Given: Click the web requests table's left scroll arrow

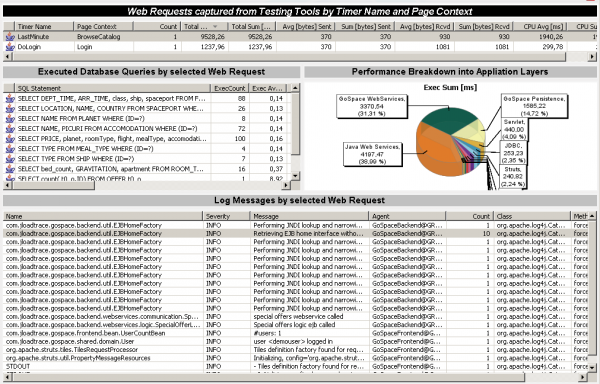Looking at the screenshot, I should click(7, 57).
